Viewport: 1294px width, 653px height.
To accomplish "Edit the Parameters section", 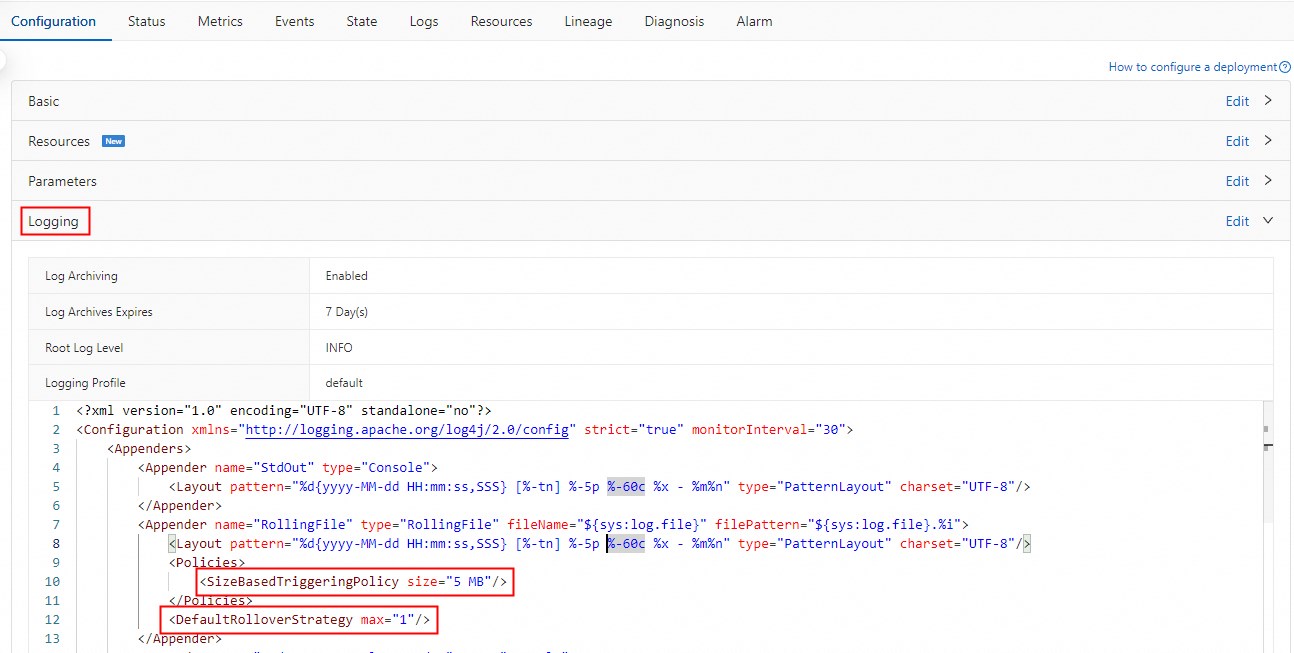I will 1238,181.
